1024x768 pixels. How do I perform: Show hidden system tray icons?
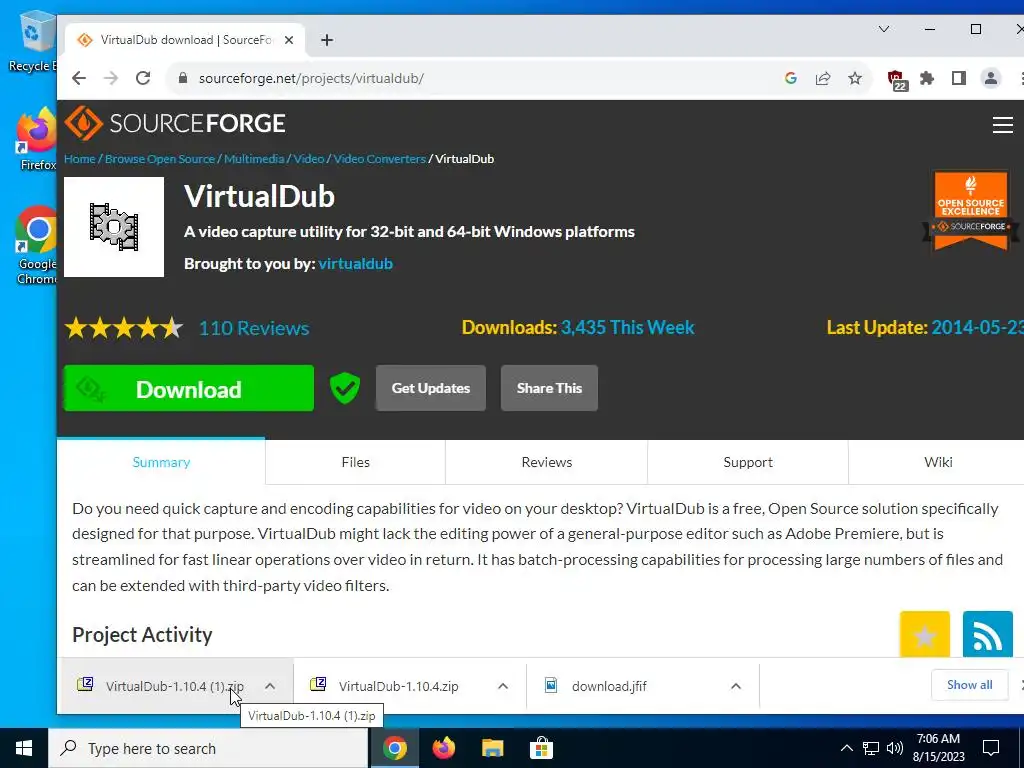coord(846,748)
